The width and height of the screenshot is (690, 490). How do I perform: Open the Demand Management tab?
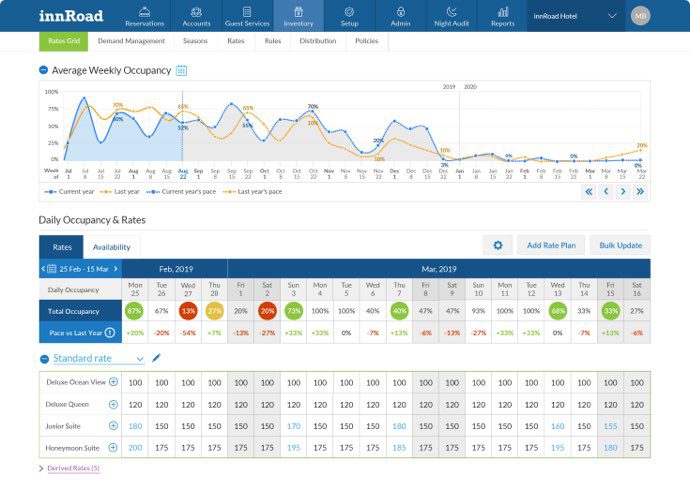pyautogui.click(x=131, y=41)
